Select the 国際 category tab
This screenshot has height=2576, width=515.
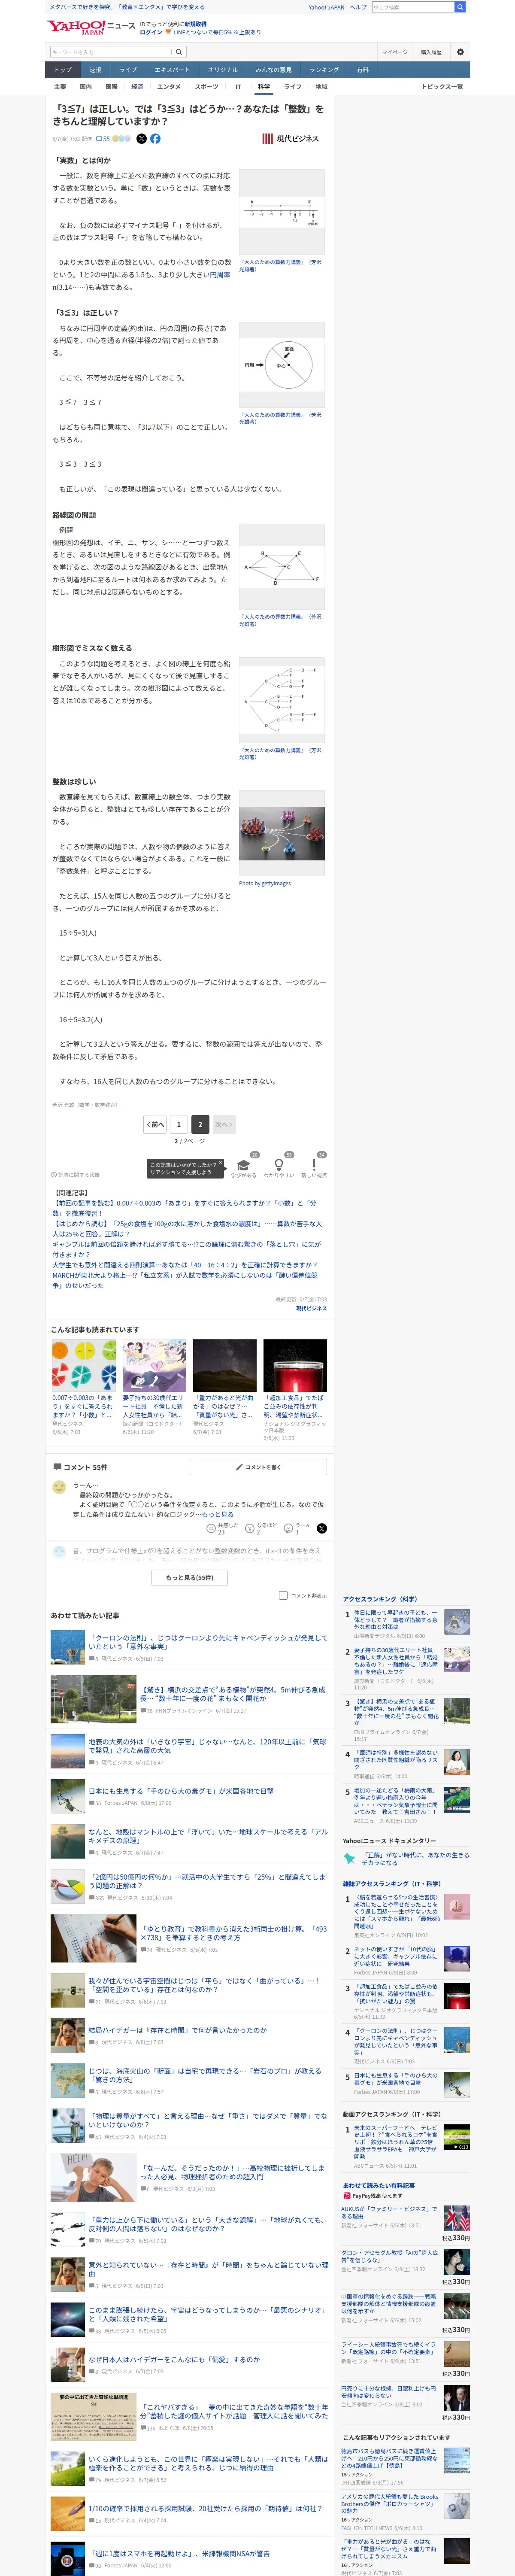[x=111, y=87]
